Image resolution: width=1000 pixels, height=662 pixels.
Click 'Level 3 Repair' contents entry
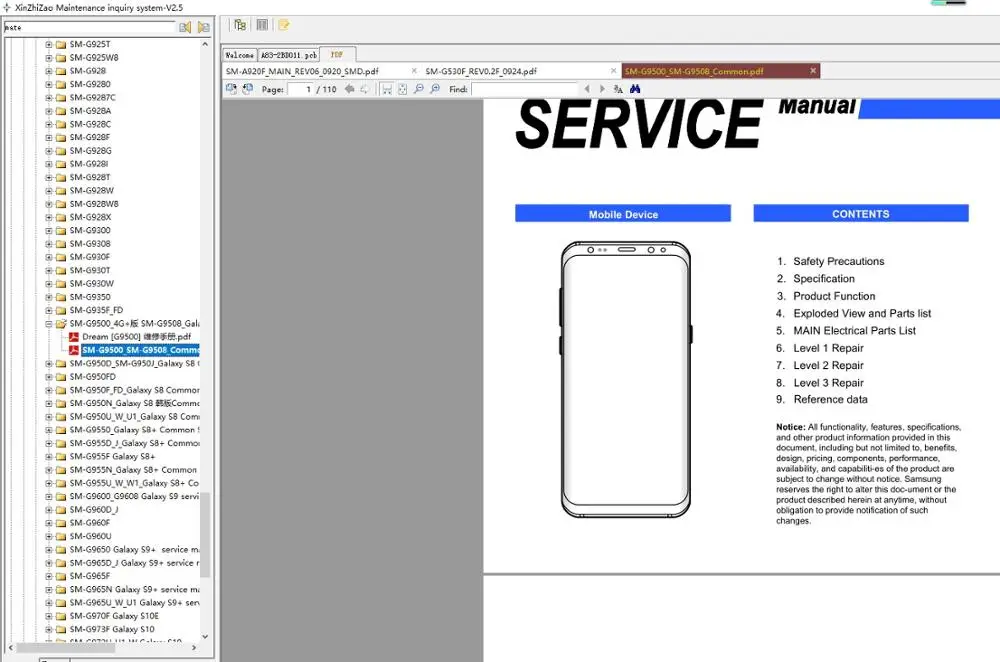point(828,383)
